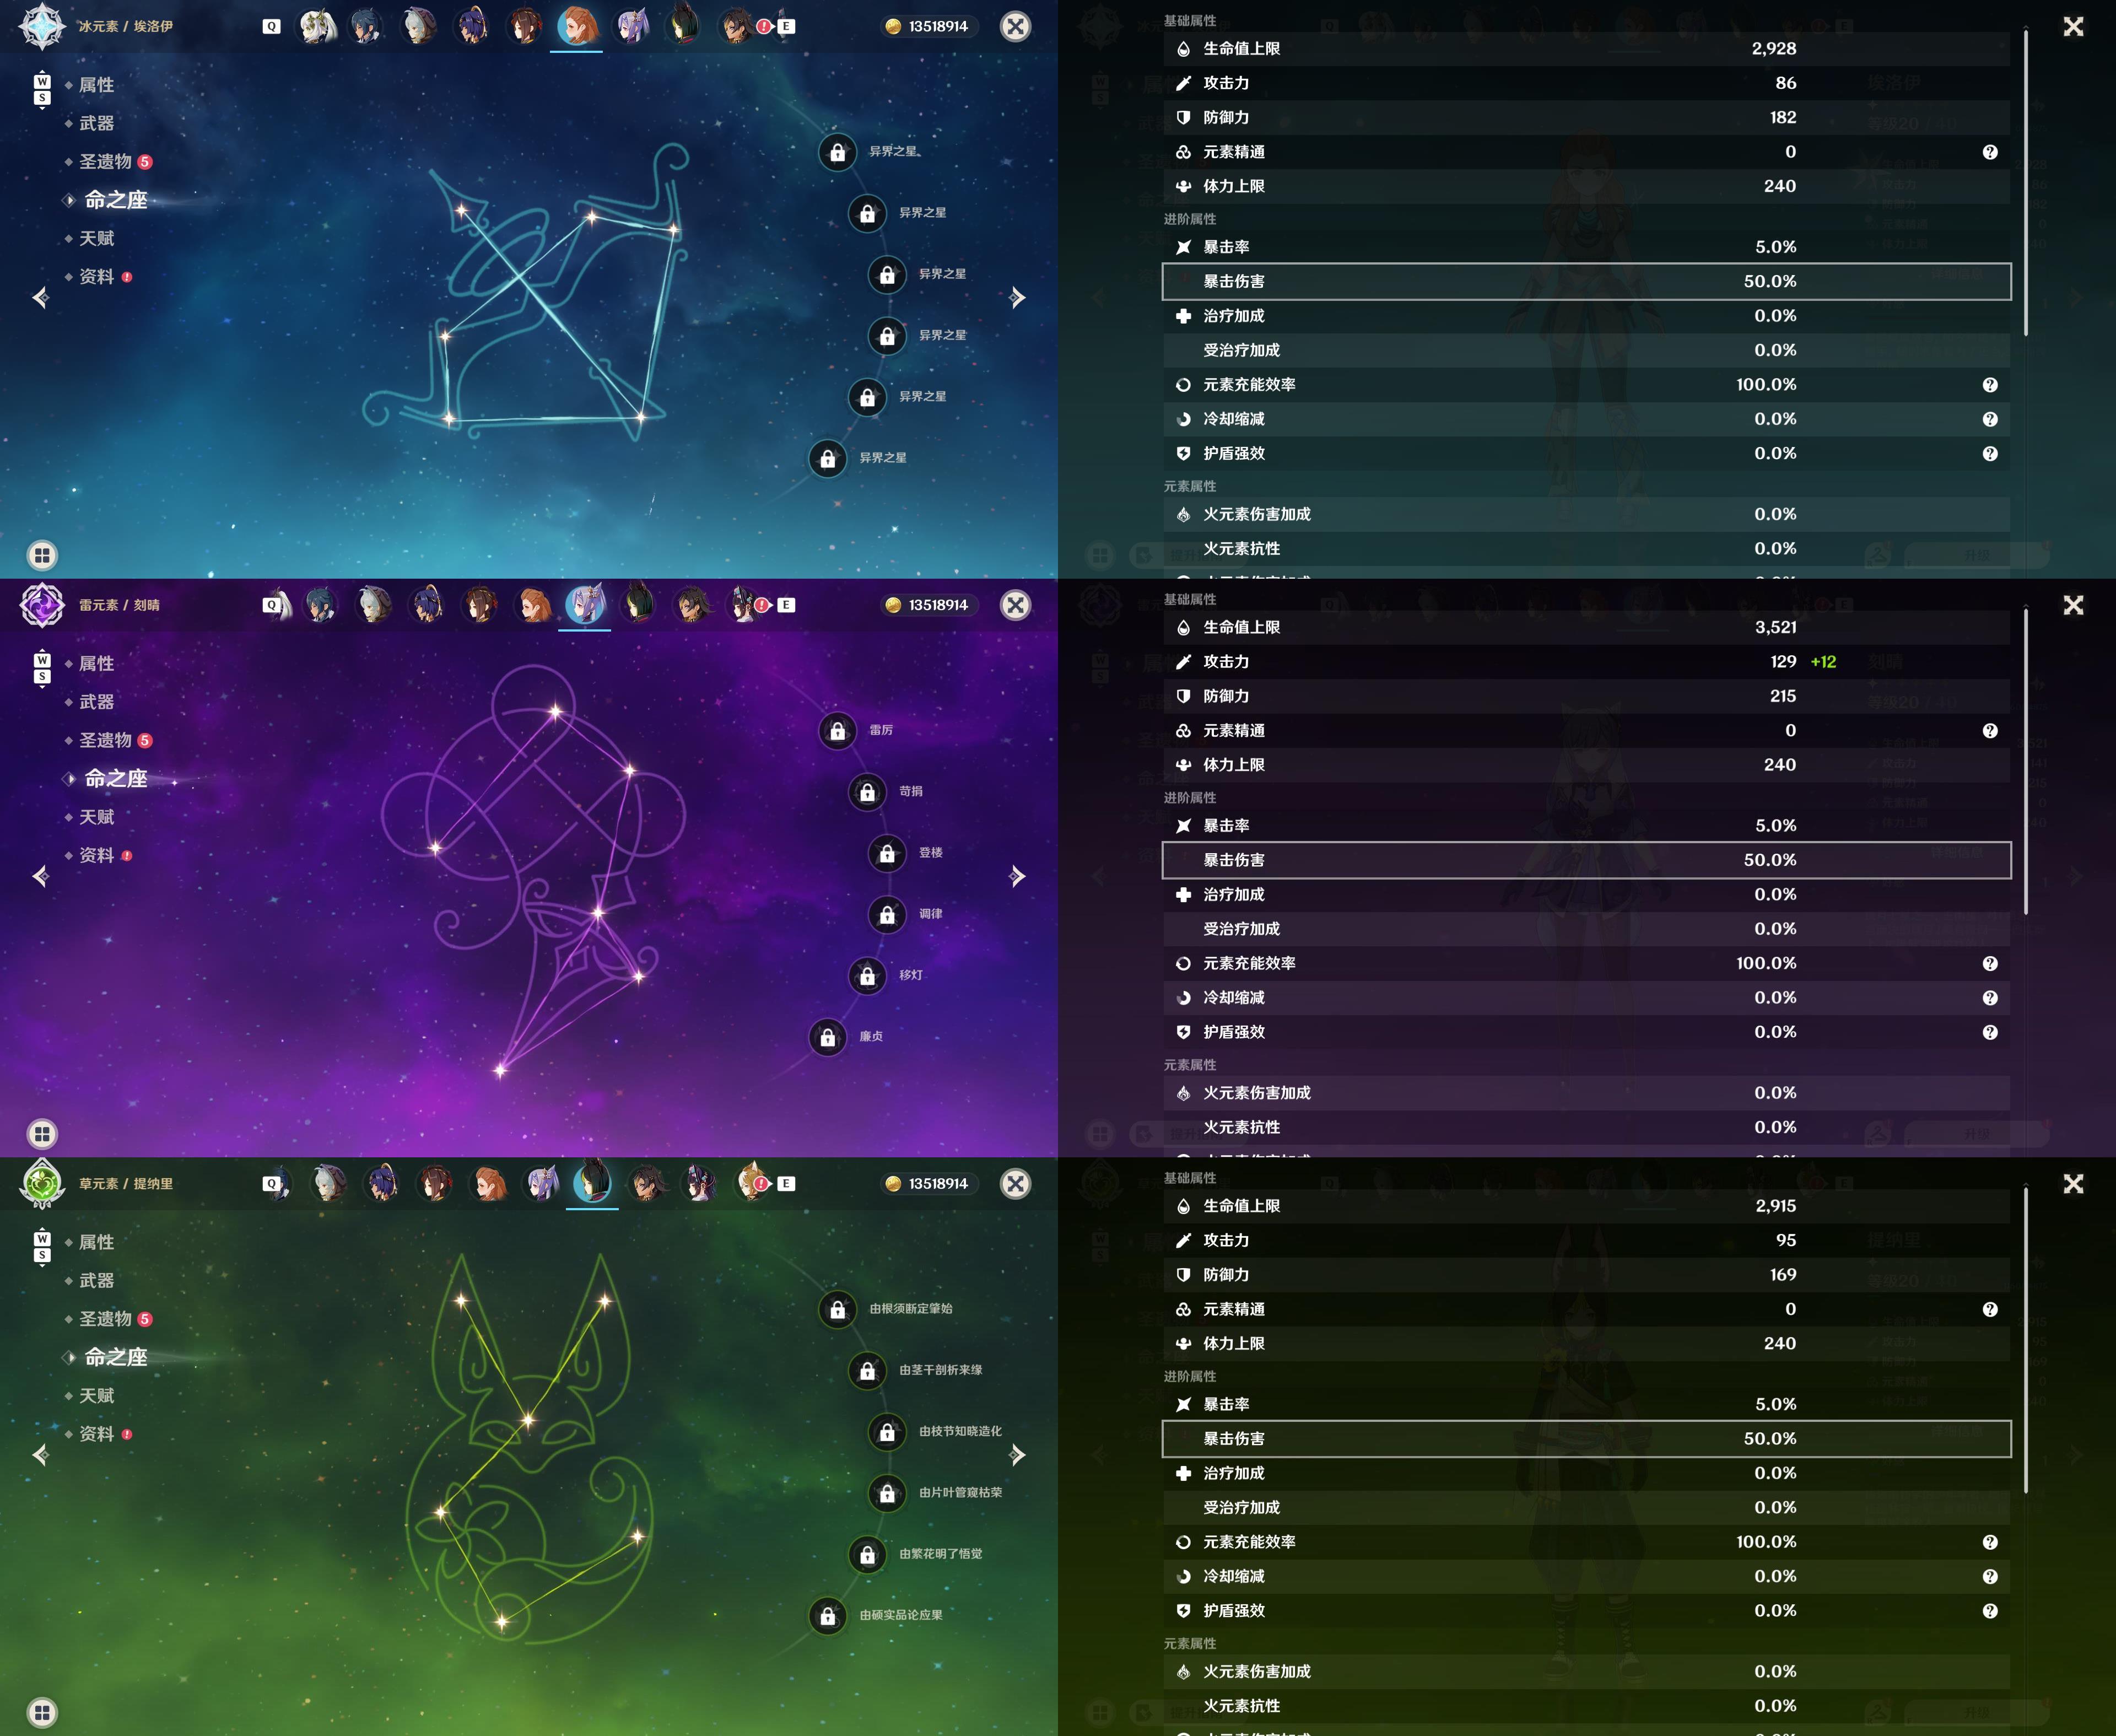Click the 攻击力 row showing 129 +12
This screenshot has height=1736, width=2116.
click(x=1586, y=661)
